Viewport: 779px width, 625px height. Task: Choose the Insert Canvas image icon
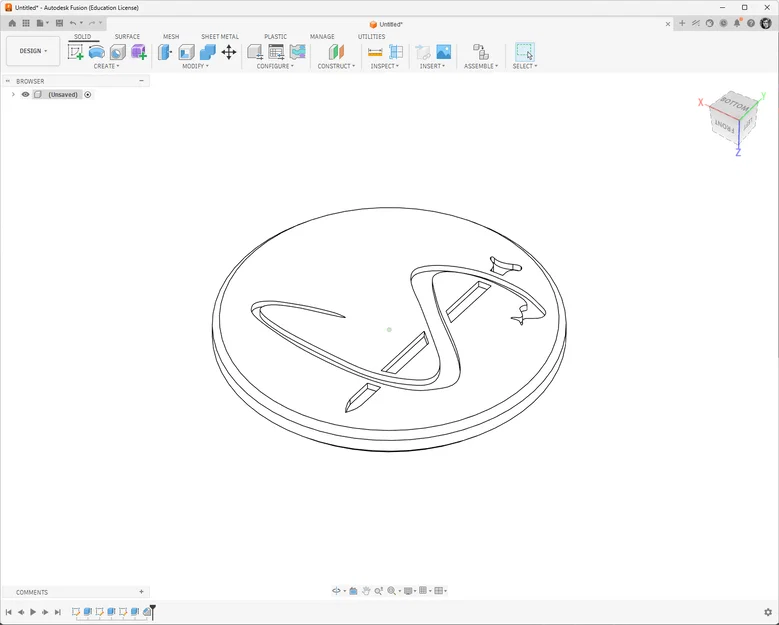(444, 52)
